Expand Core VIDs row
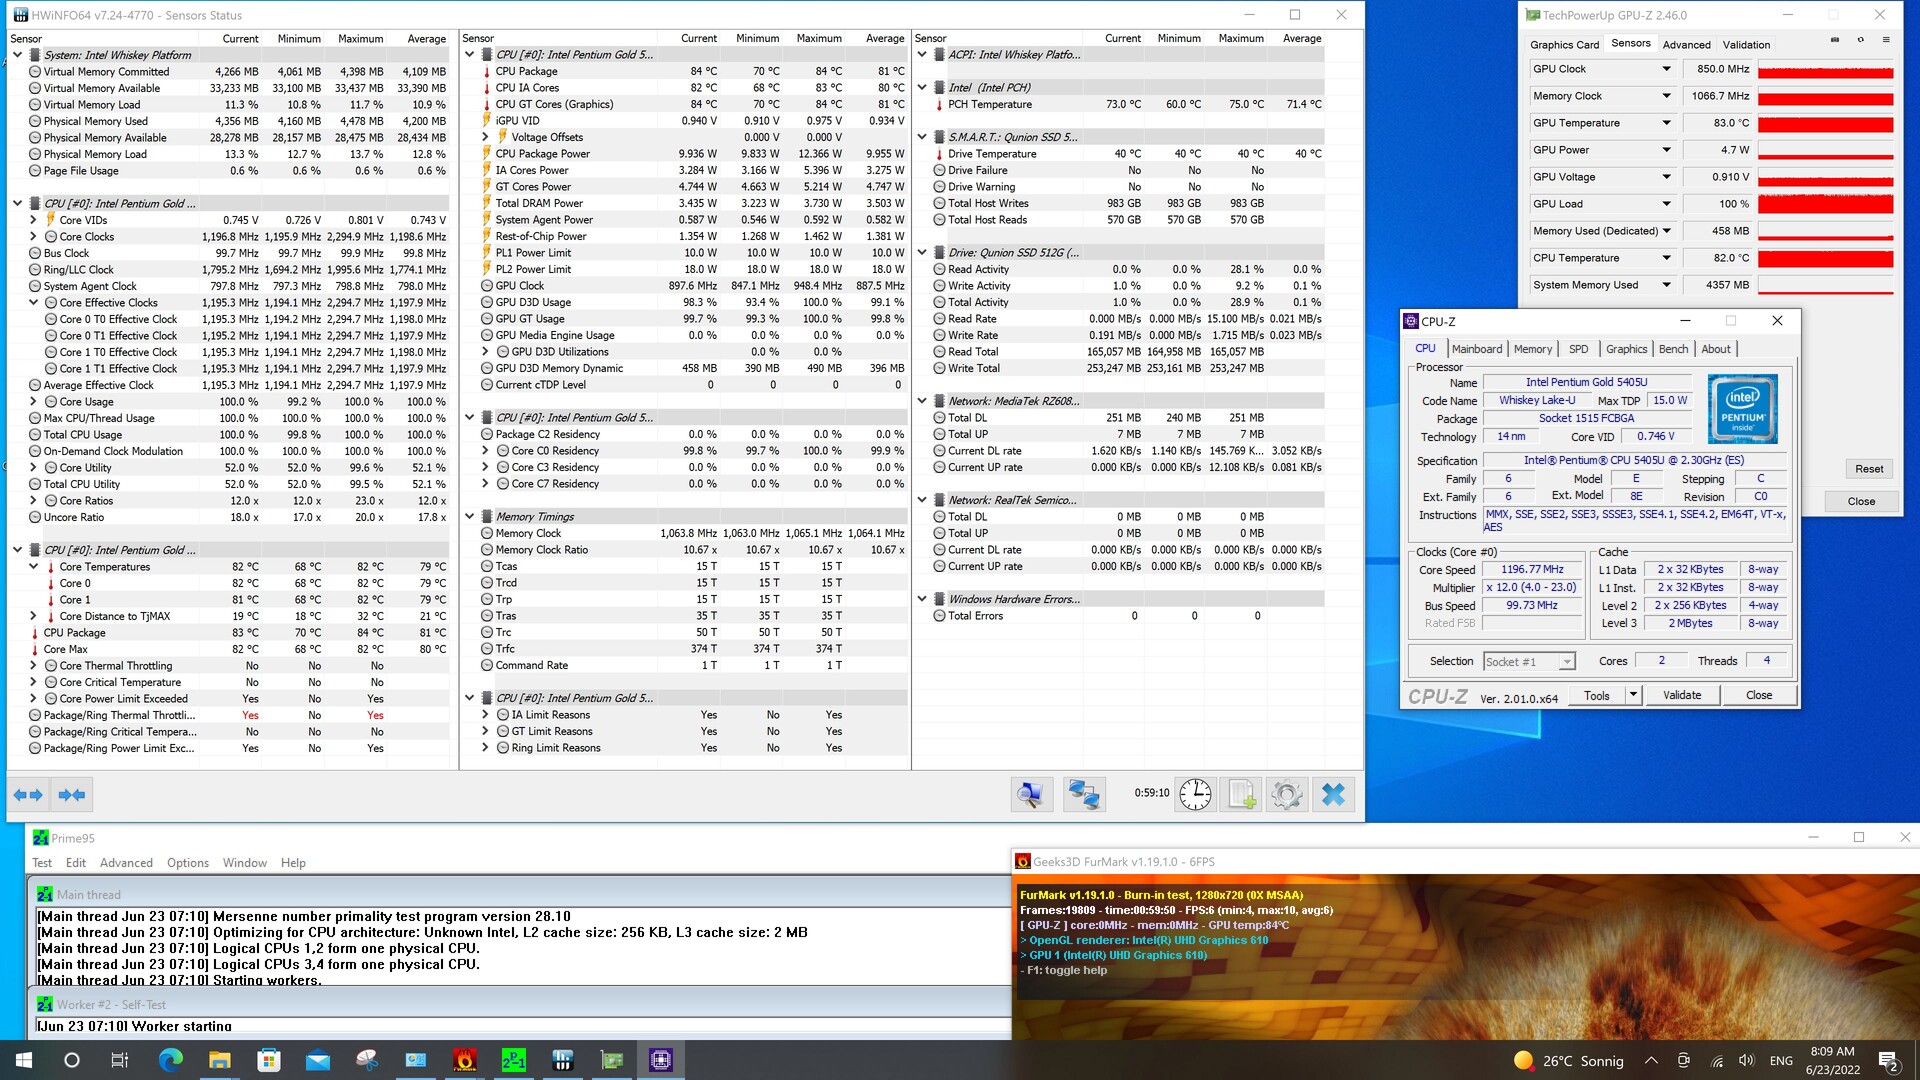 point(33,220)
